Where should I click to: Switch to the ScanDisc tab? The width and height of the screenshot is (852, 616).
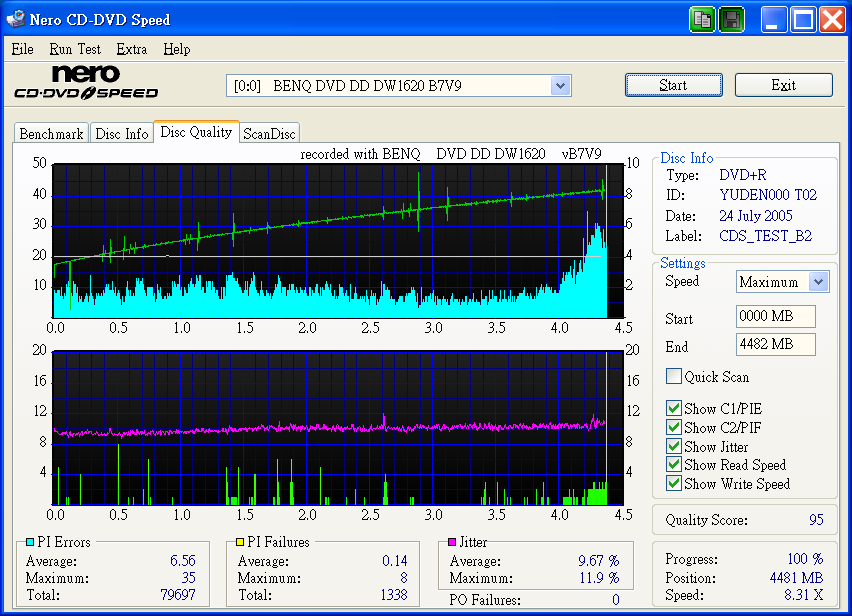(x=269, y=134)
